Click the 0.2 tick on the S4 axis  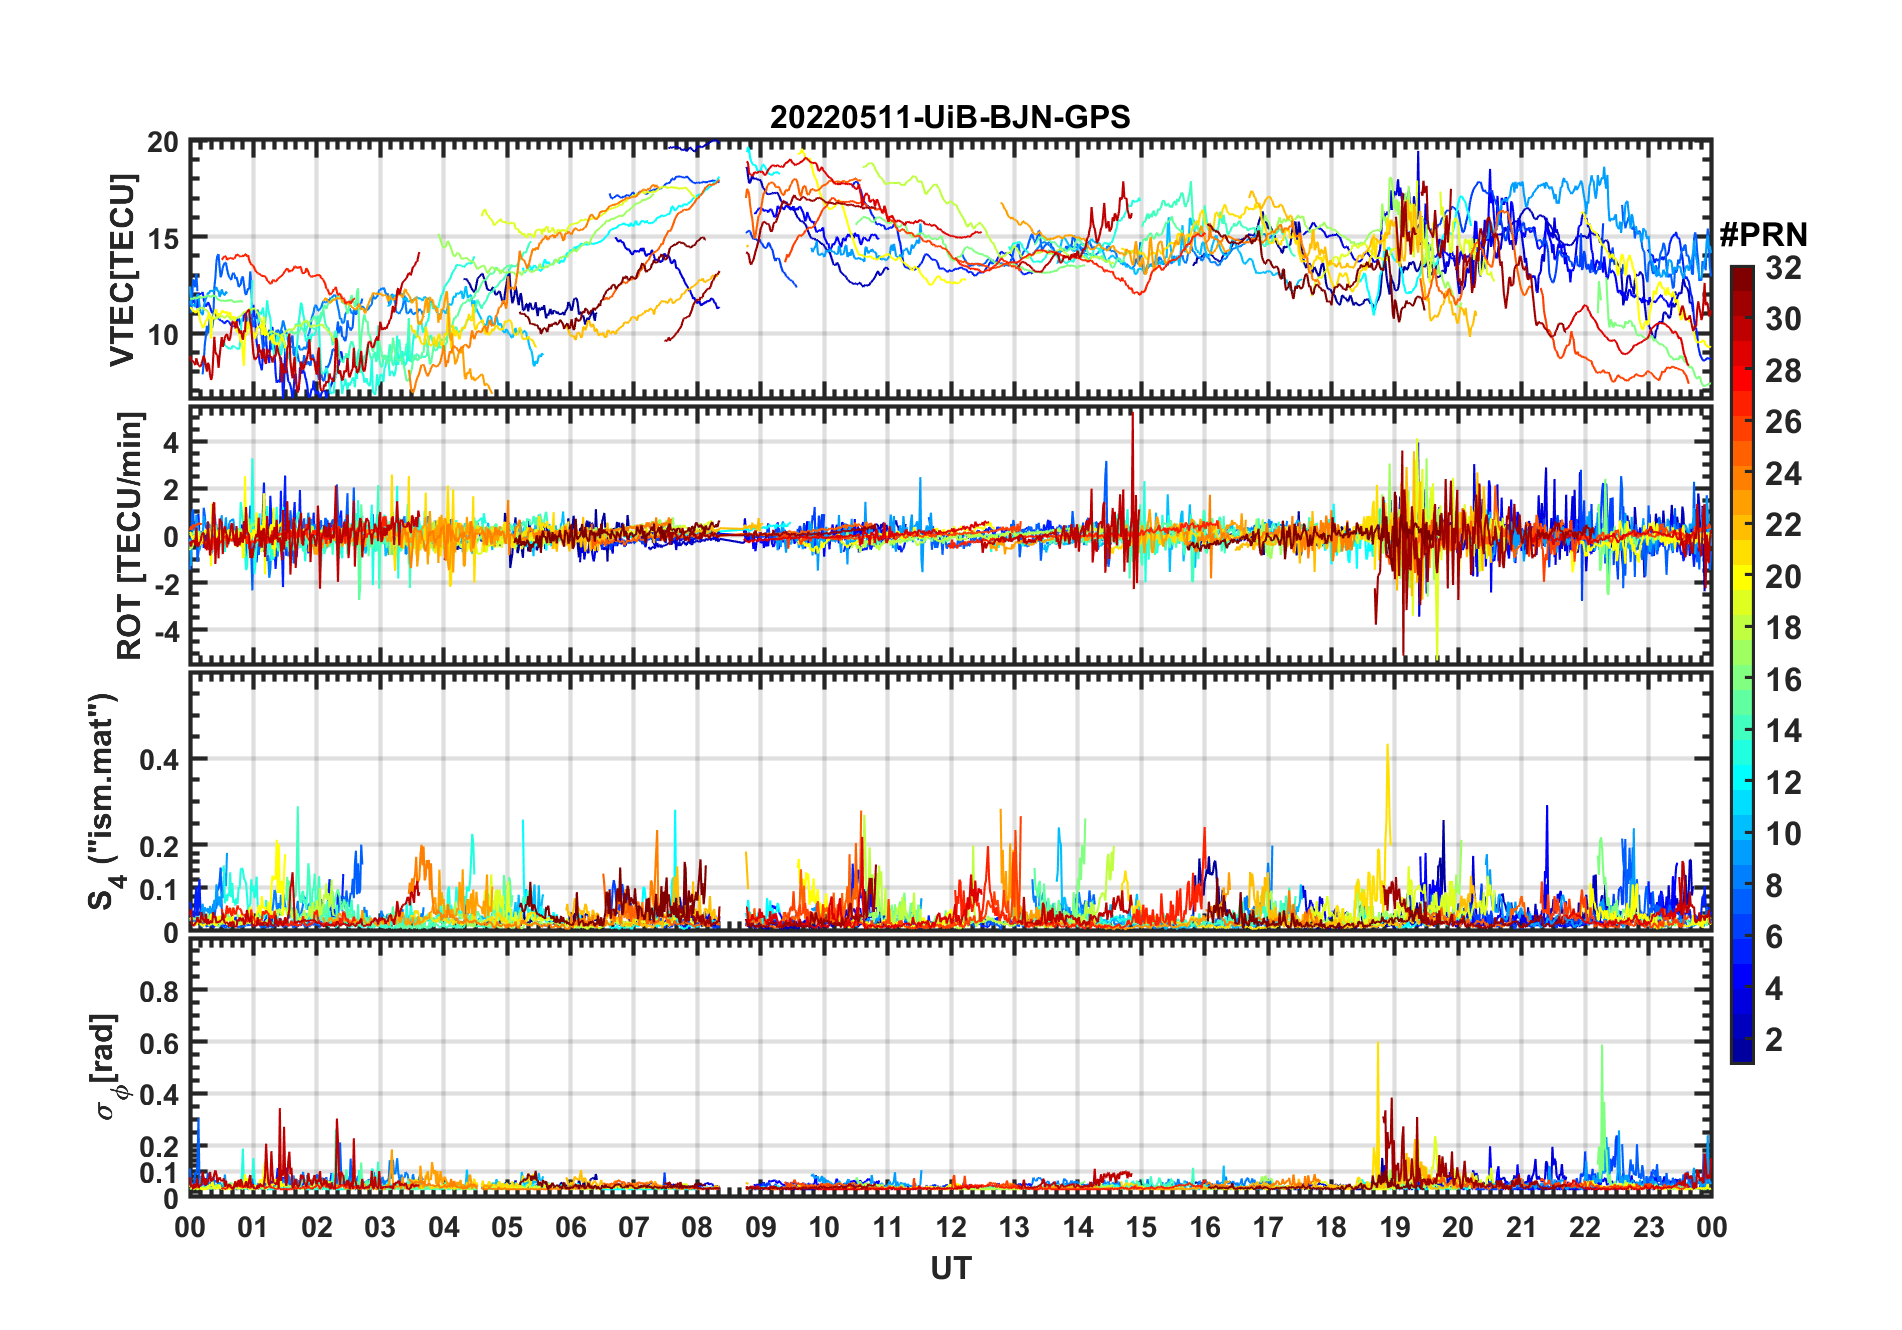159,847
